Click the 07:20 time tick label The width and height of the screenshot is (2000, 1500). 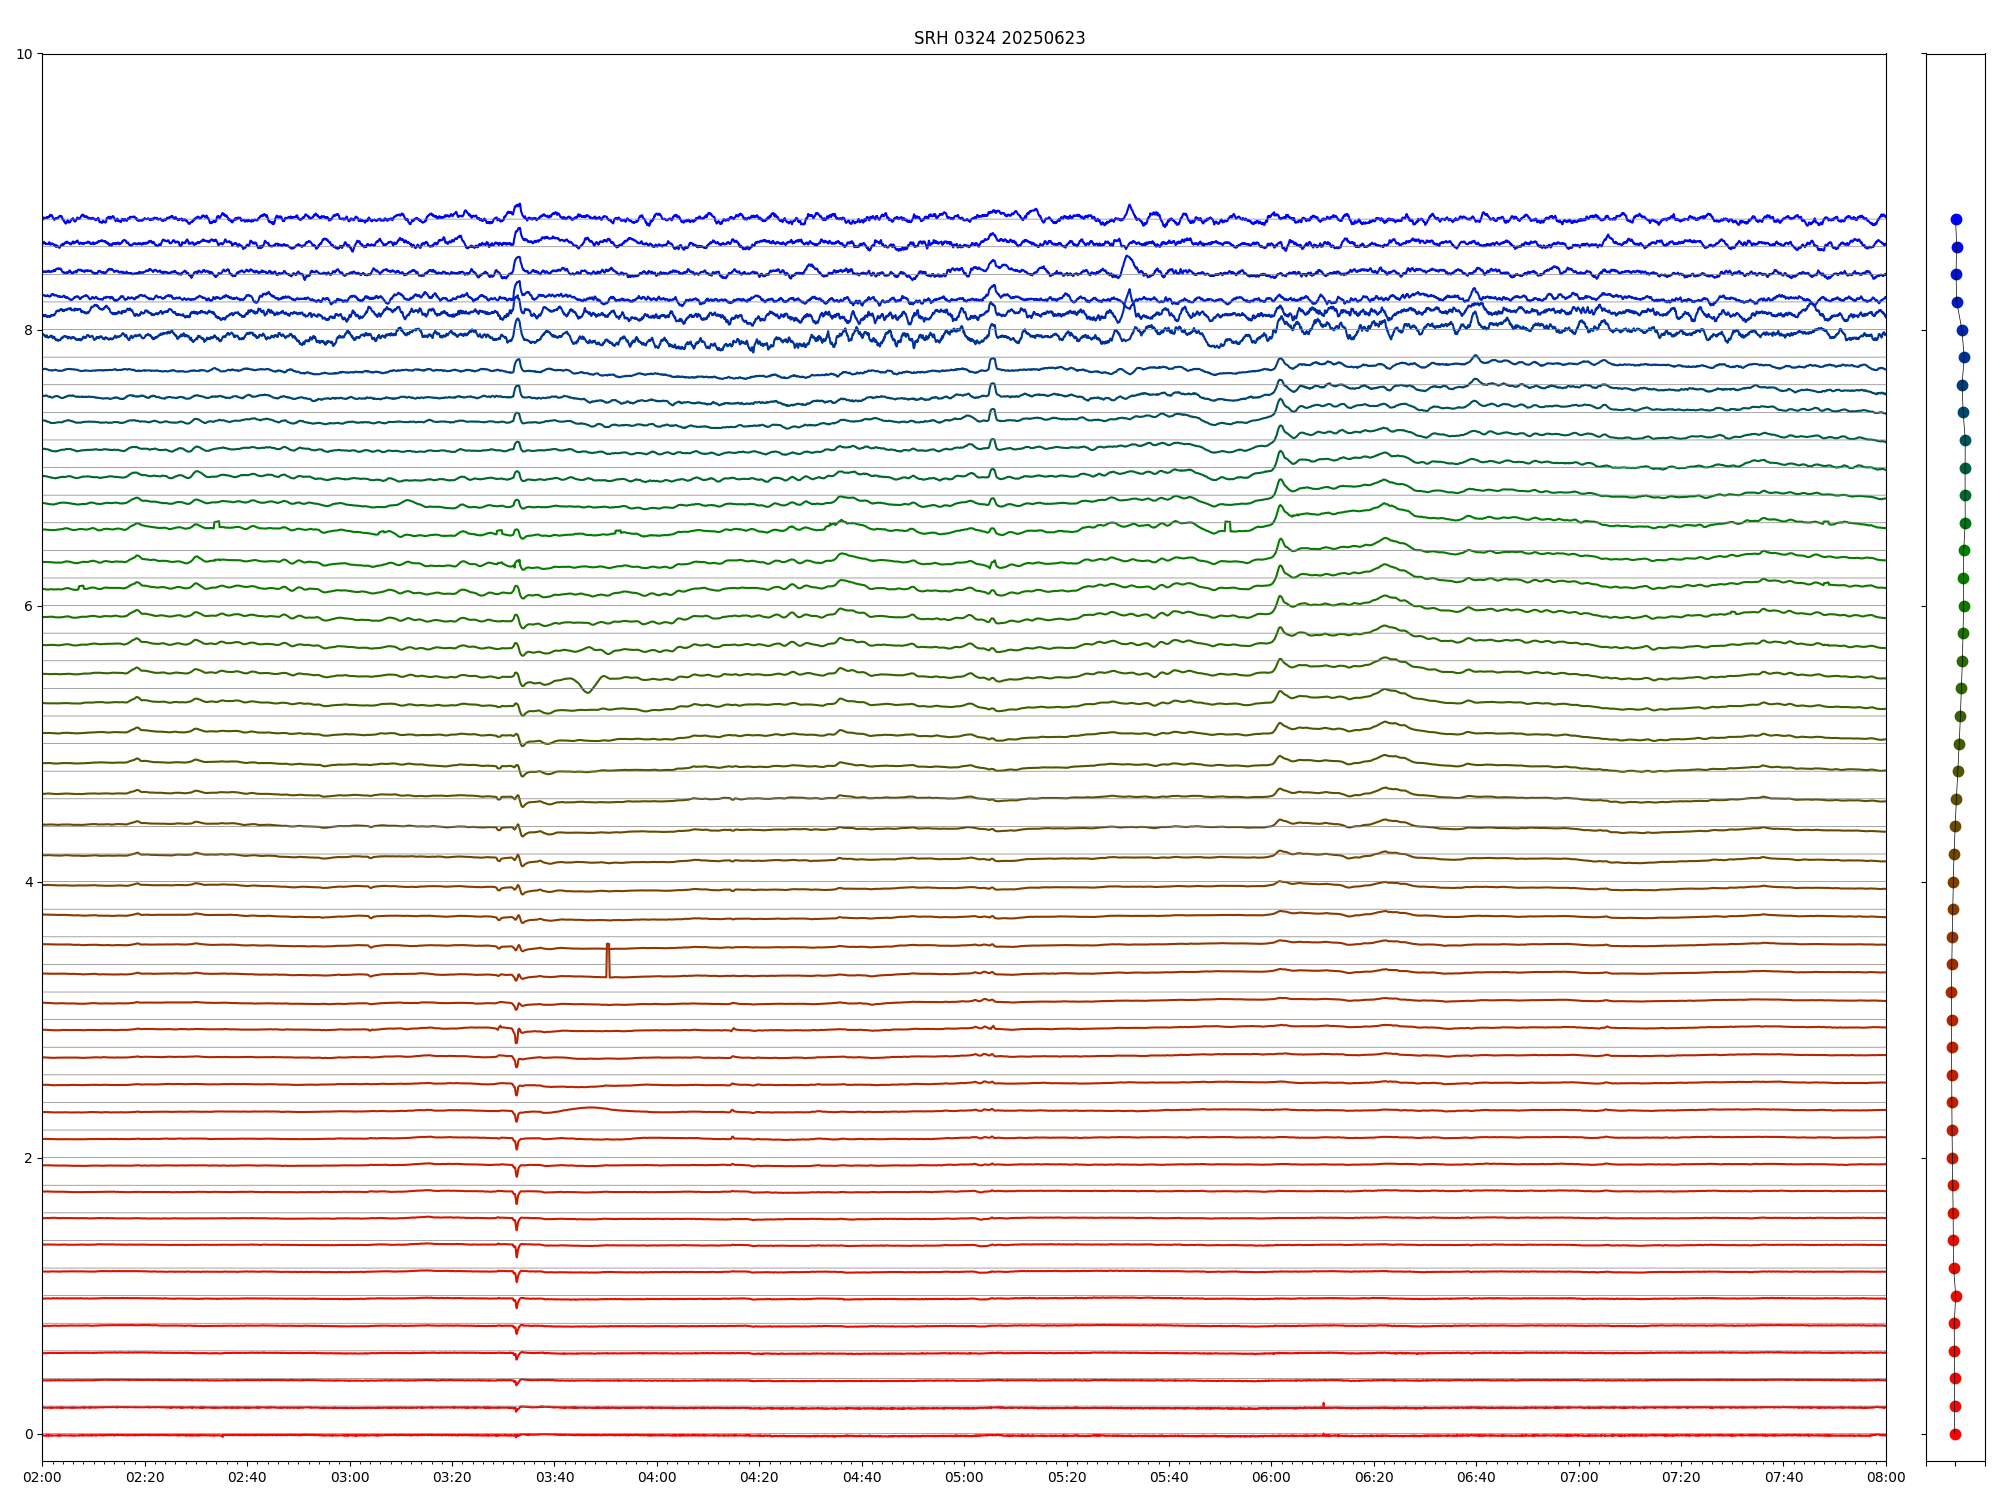1681,1478
